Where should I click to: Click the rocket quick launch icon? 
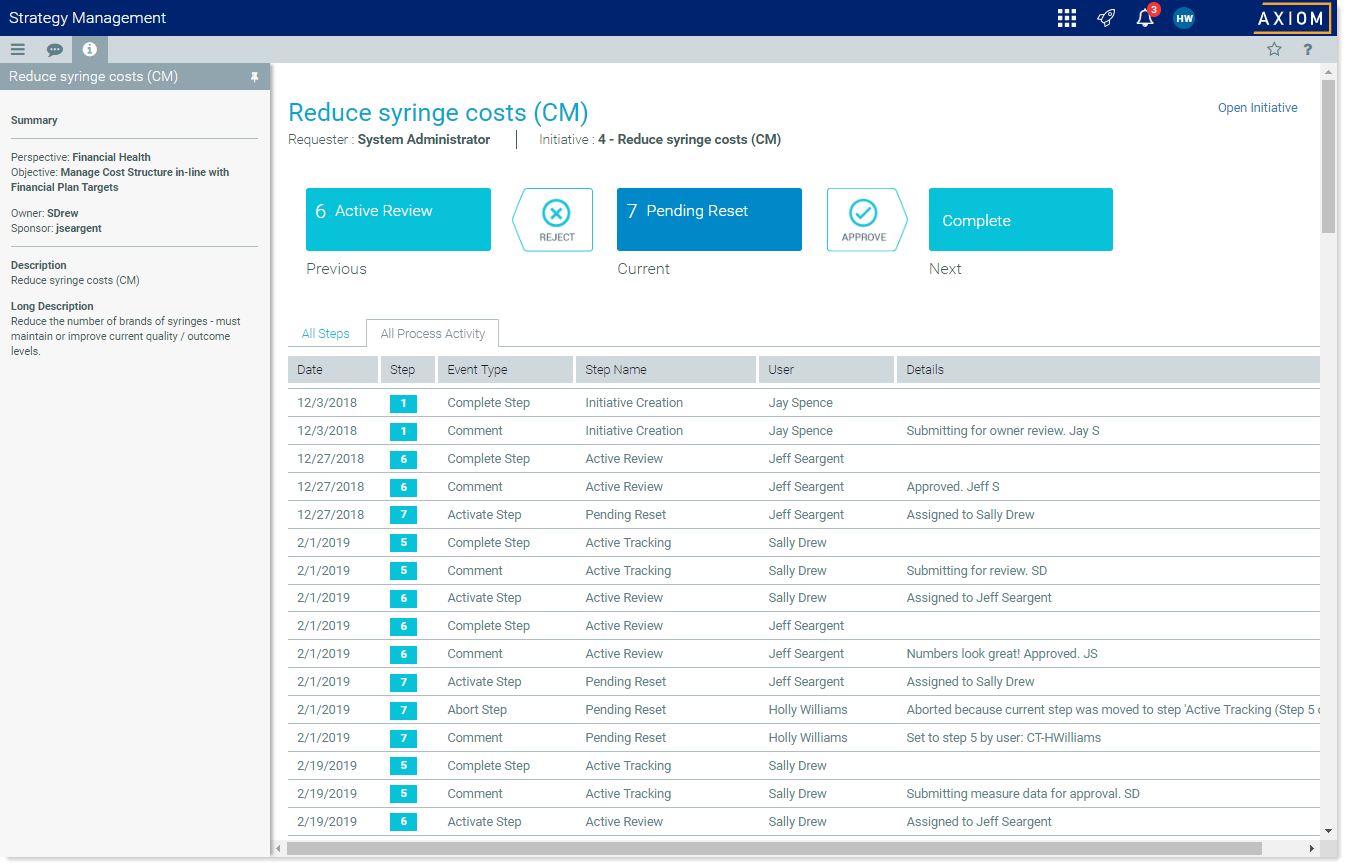(x=1106, y=18)
